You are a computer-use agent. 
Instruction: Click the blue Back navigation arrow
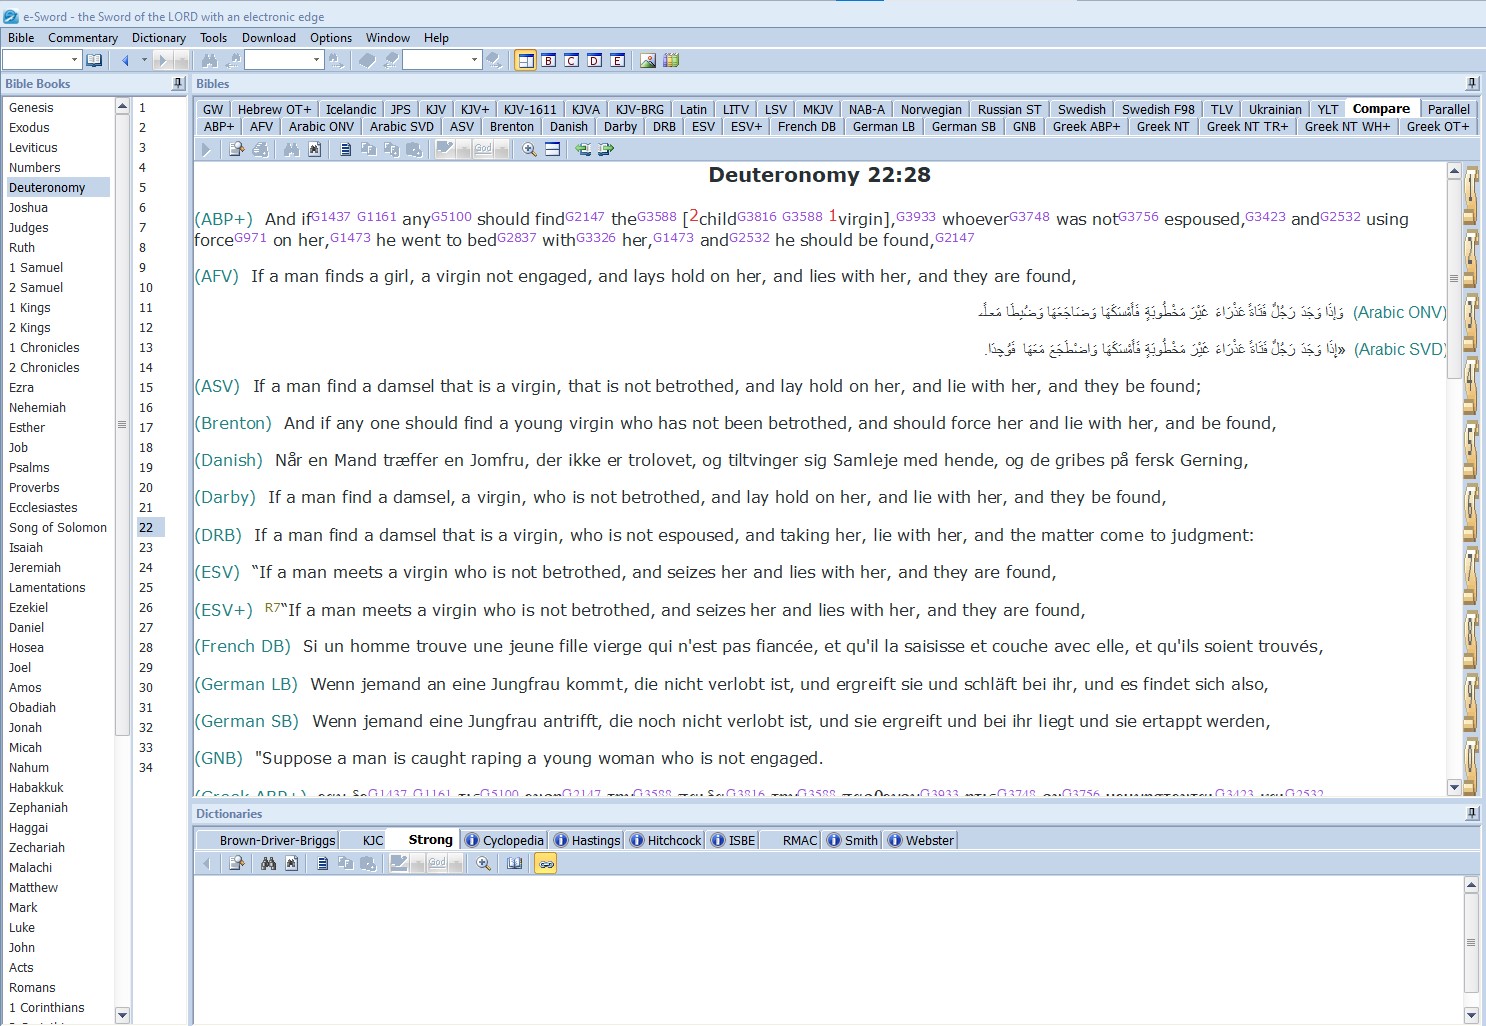point(125,60)
